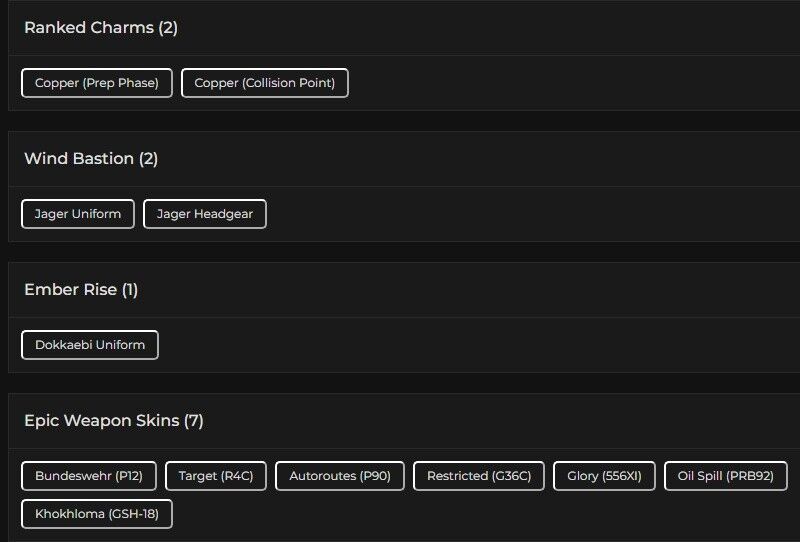Click the (2) count beside Ranked Charms
Viewport: 800px width, 542px height.
pos(168,28)
